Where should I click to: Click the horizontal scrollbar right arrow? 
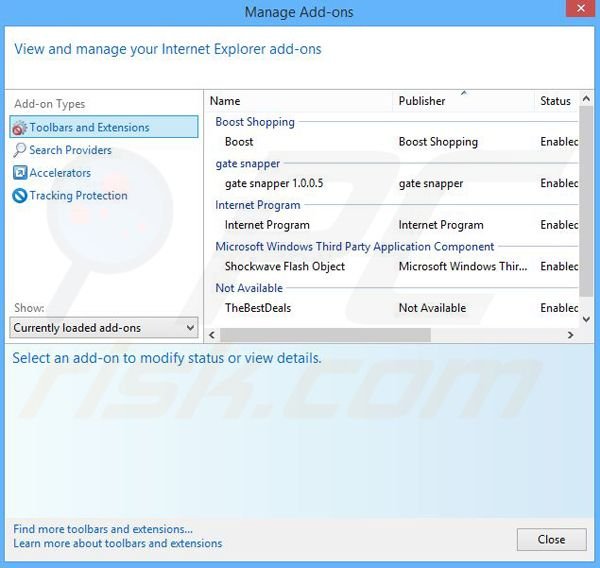[571, 335]
